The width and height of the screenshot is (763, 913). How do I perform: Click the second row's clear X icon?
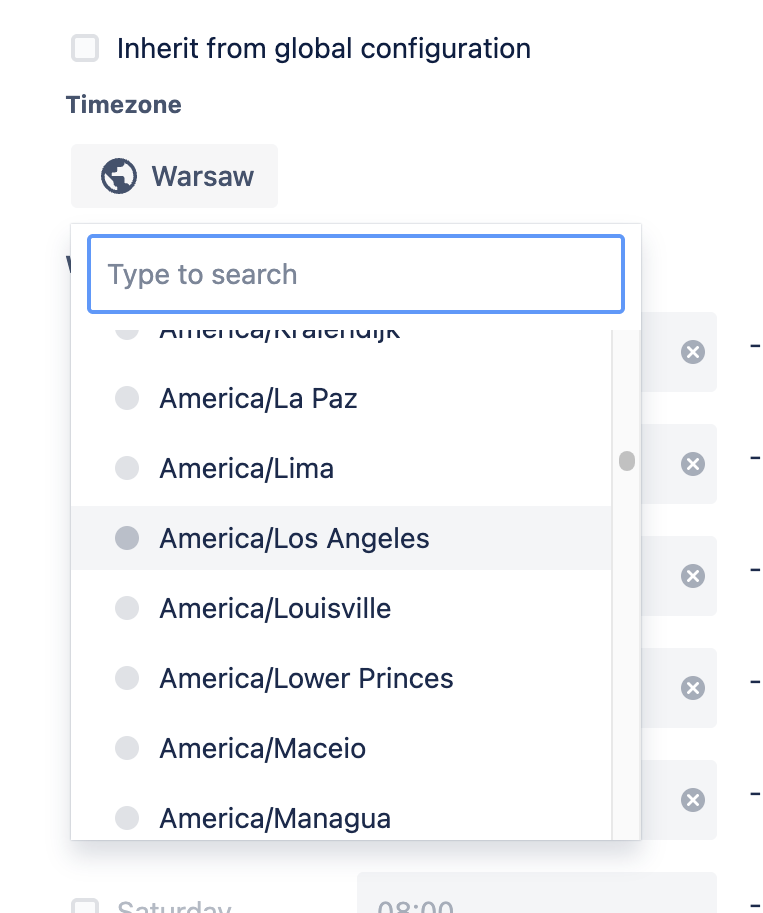693,464
